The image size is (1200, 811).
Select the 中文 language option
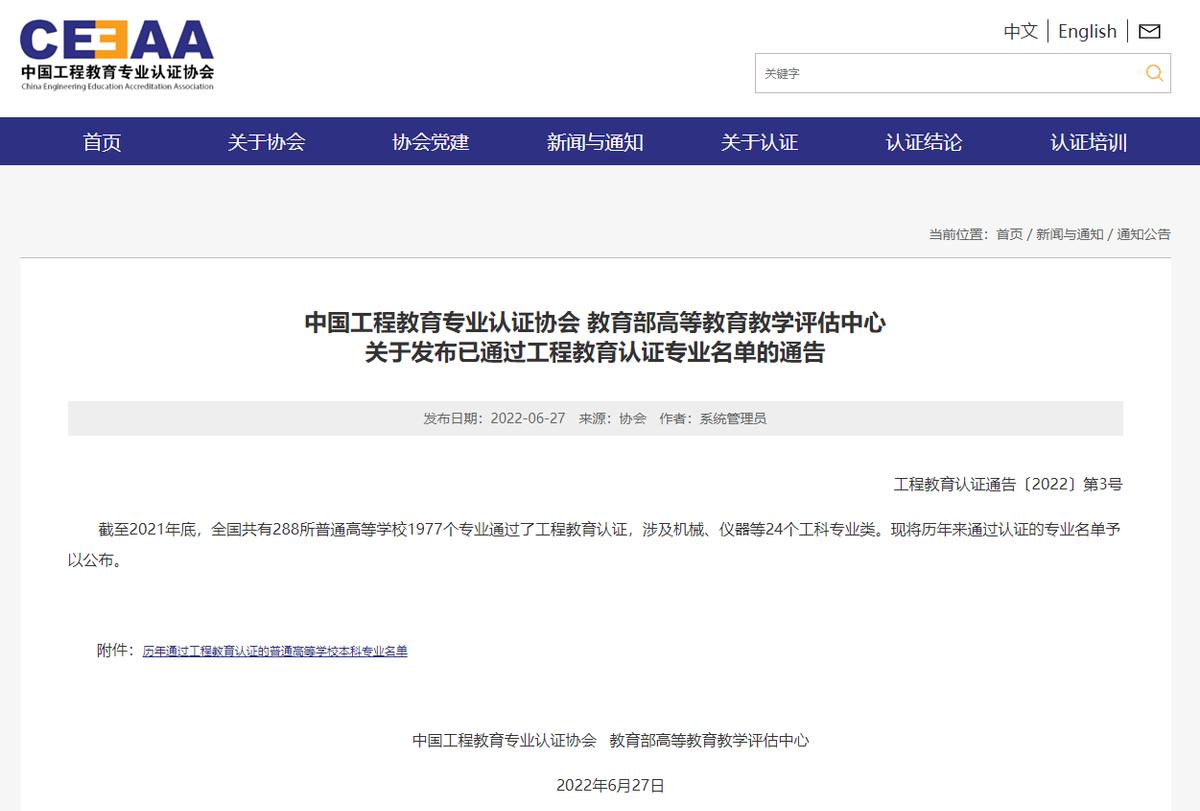point(1019,31)
